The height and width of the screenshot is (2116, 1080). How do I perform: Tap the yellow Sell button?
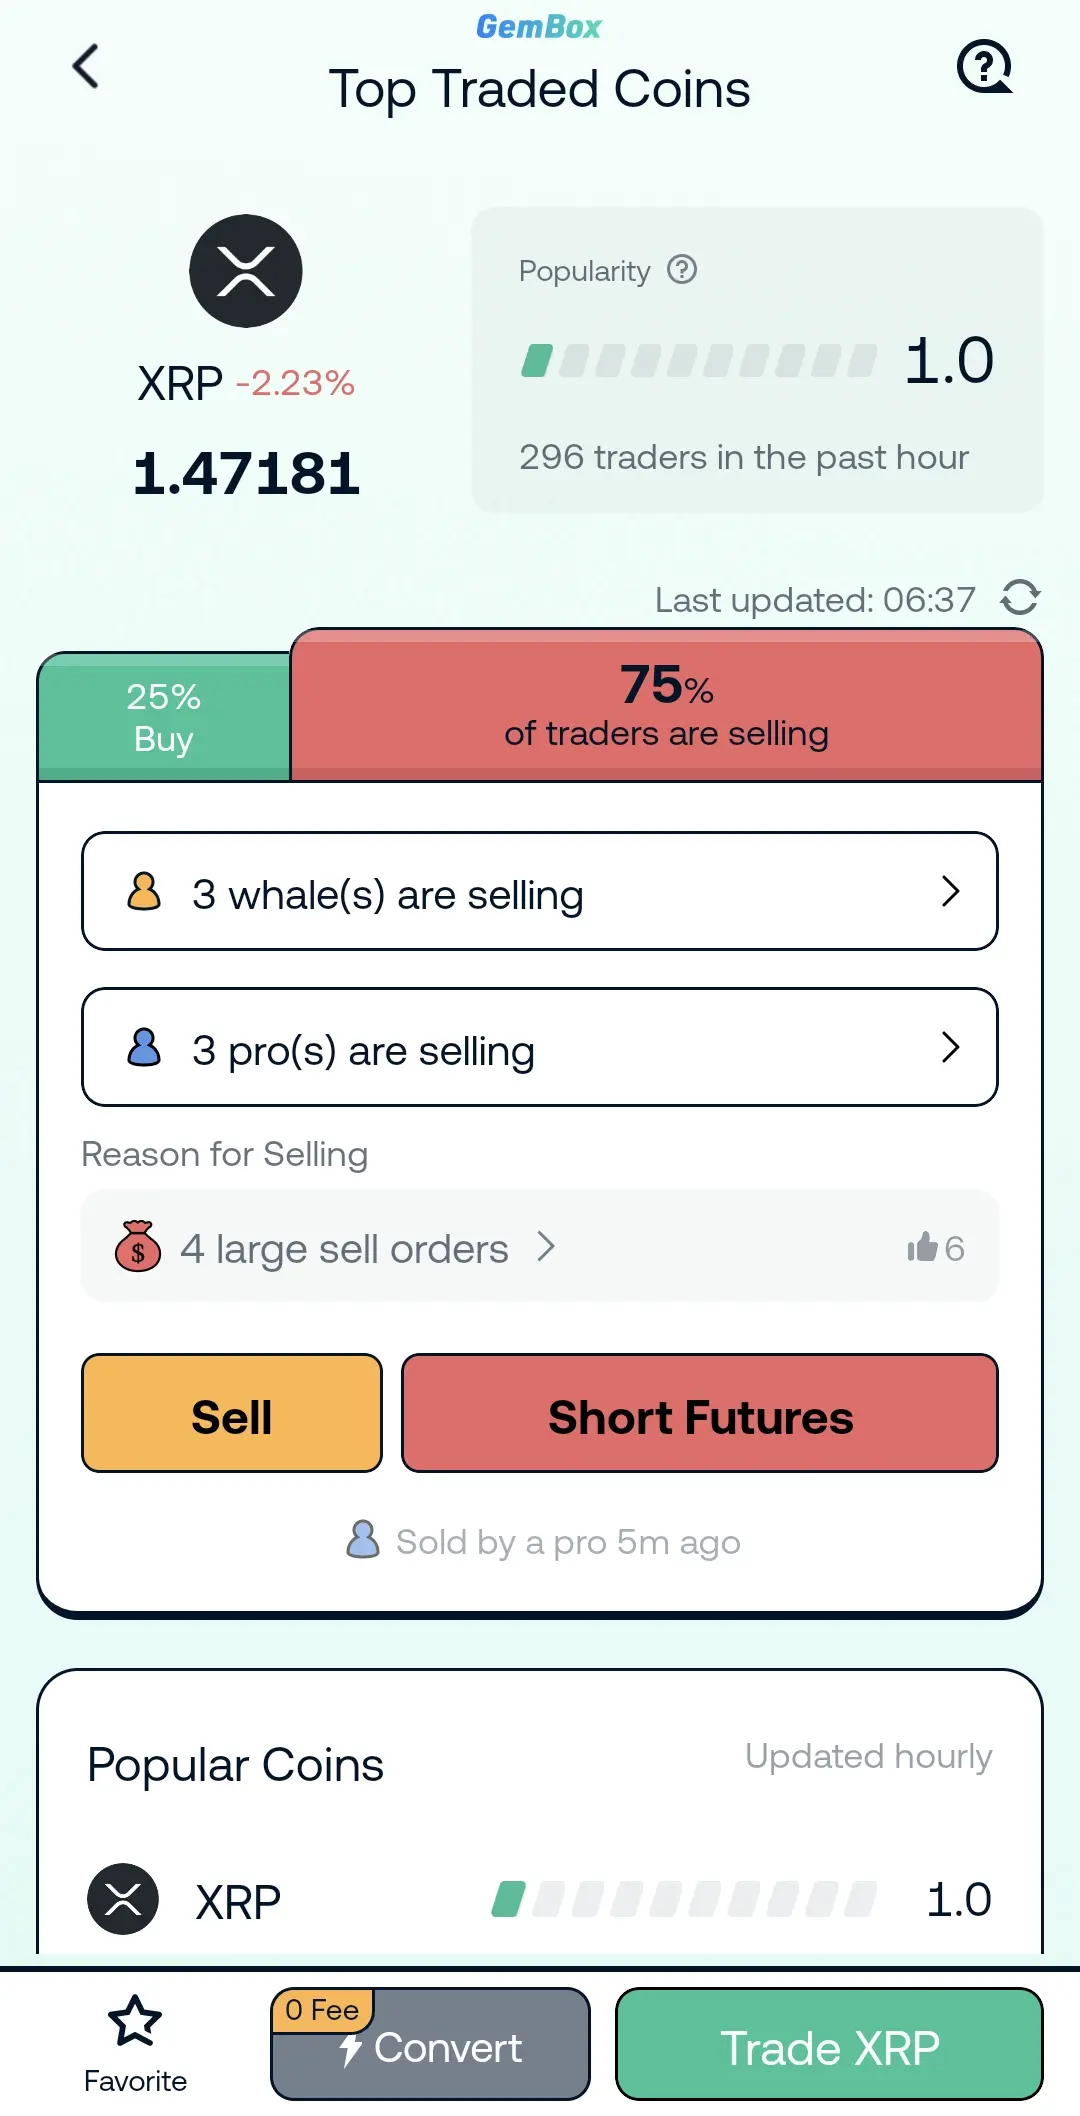point(232,1413)
